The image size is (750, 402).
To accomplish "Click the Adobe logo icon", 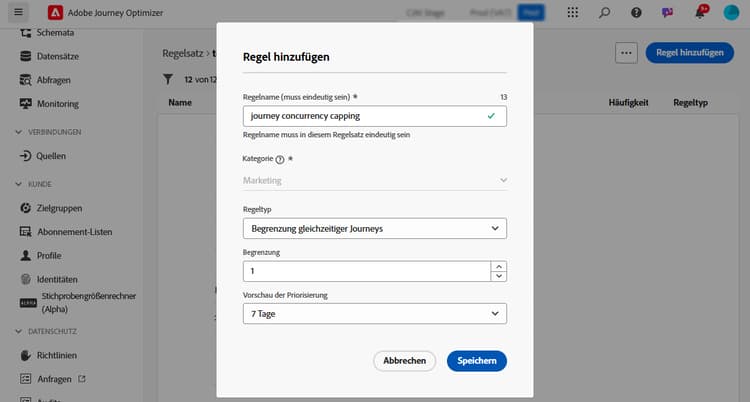I will [x=55, y=12].
